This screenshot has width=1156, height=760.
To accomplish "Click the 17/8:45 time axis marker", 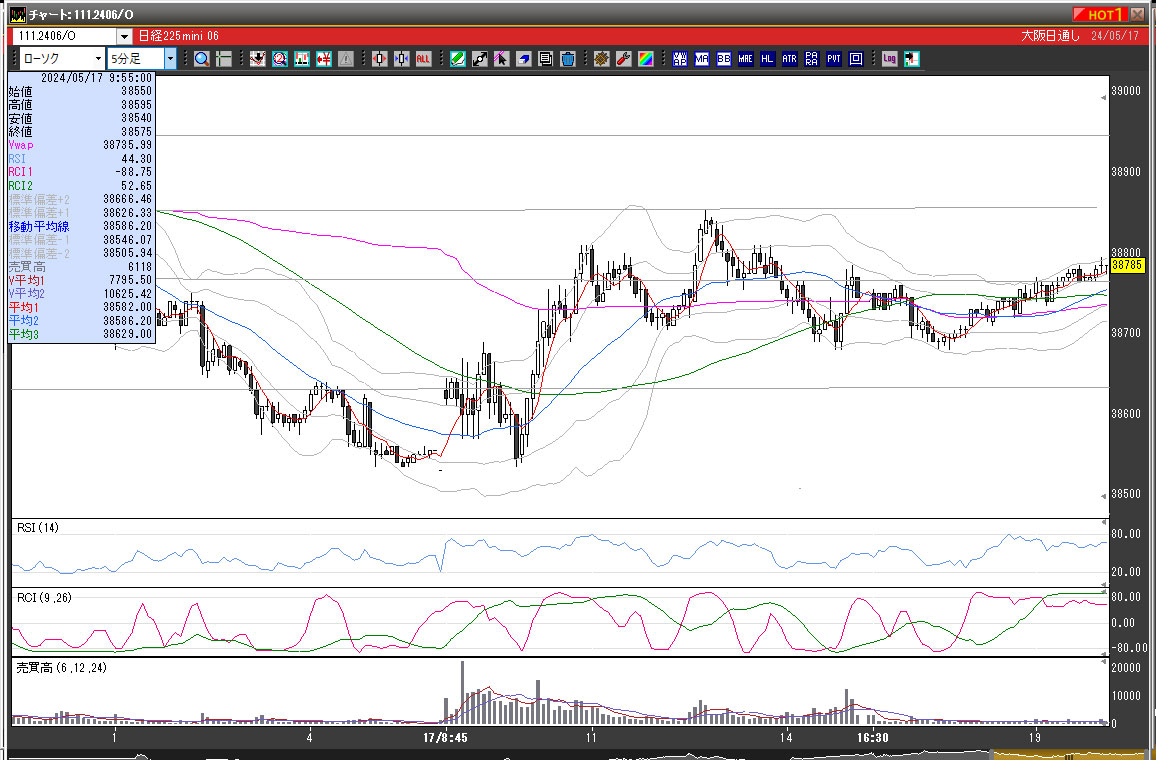I will click(445, 737).
